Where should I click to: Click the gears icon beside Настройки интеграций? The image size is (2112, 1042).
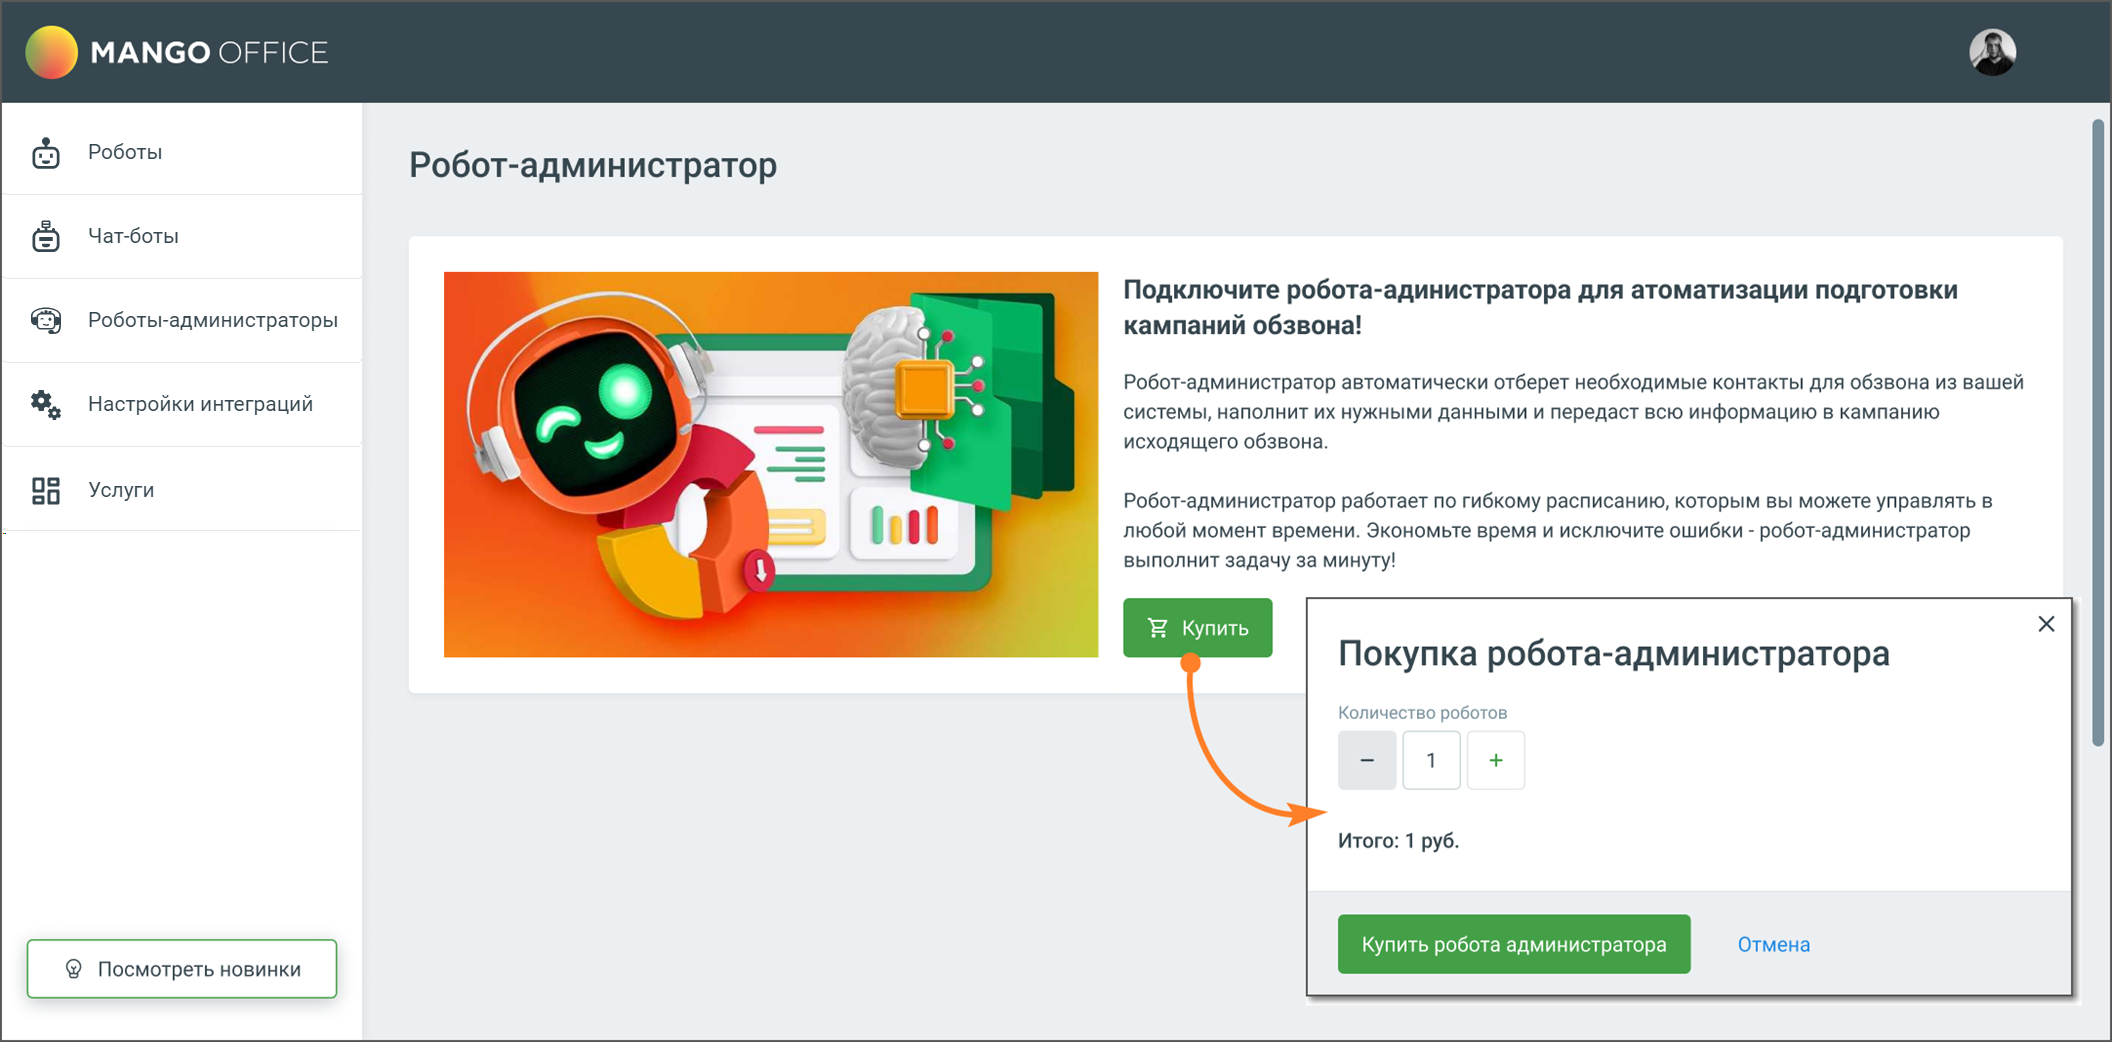(x=46, y=404)
